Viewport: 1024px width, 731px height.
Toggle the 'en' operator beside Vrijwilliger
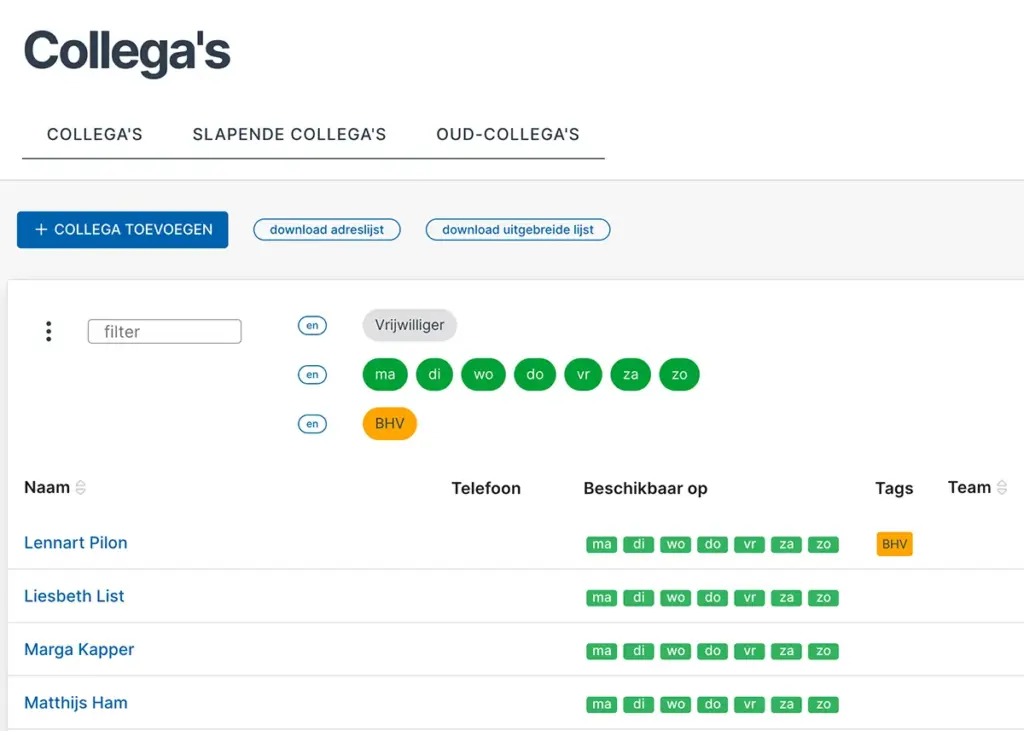[x=312, y=325]
